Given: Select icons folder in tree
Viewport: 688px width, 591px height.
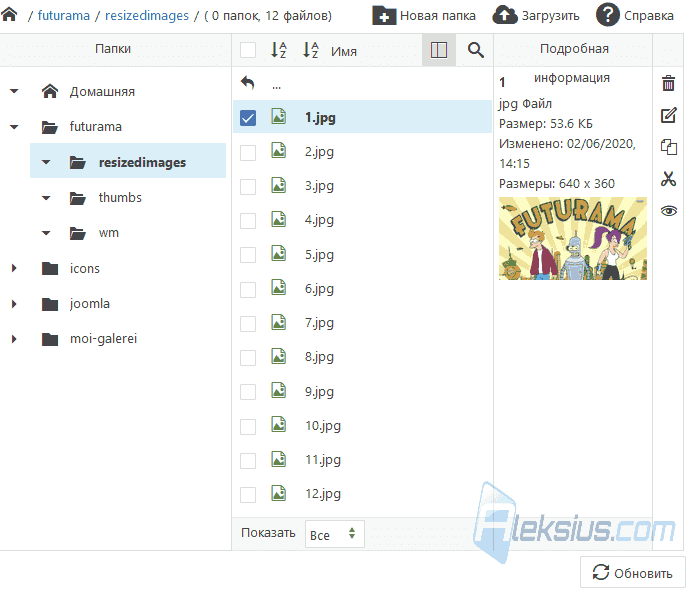Looking at the screenshot, I should click(85, 268).
